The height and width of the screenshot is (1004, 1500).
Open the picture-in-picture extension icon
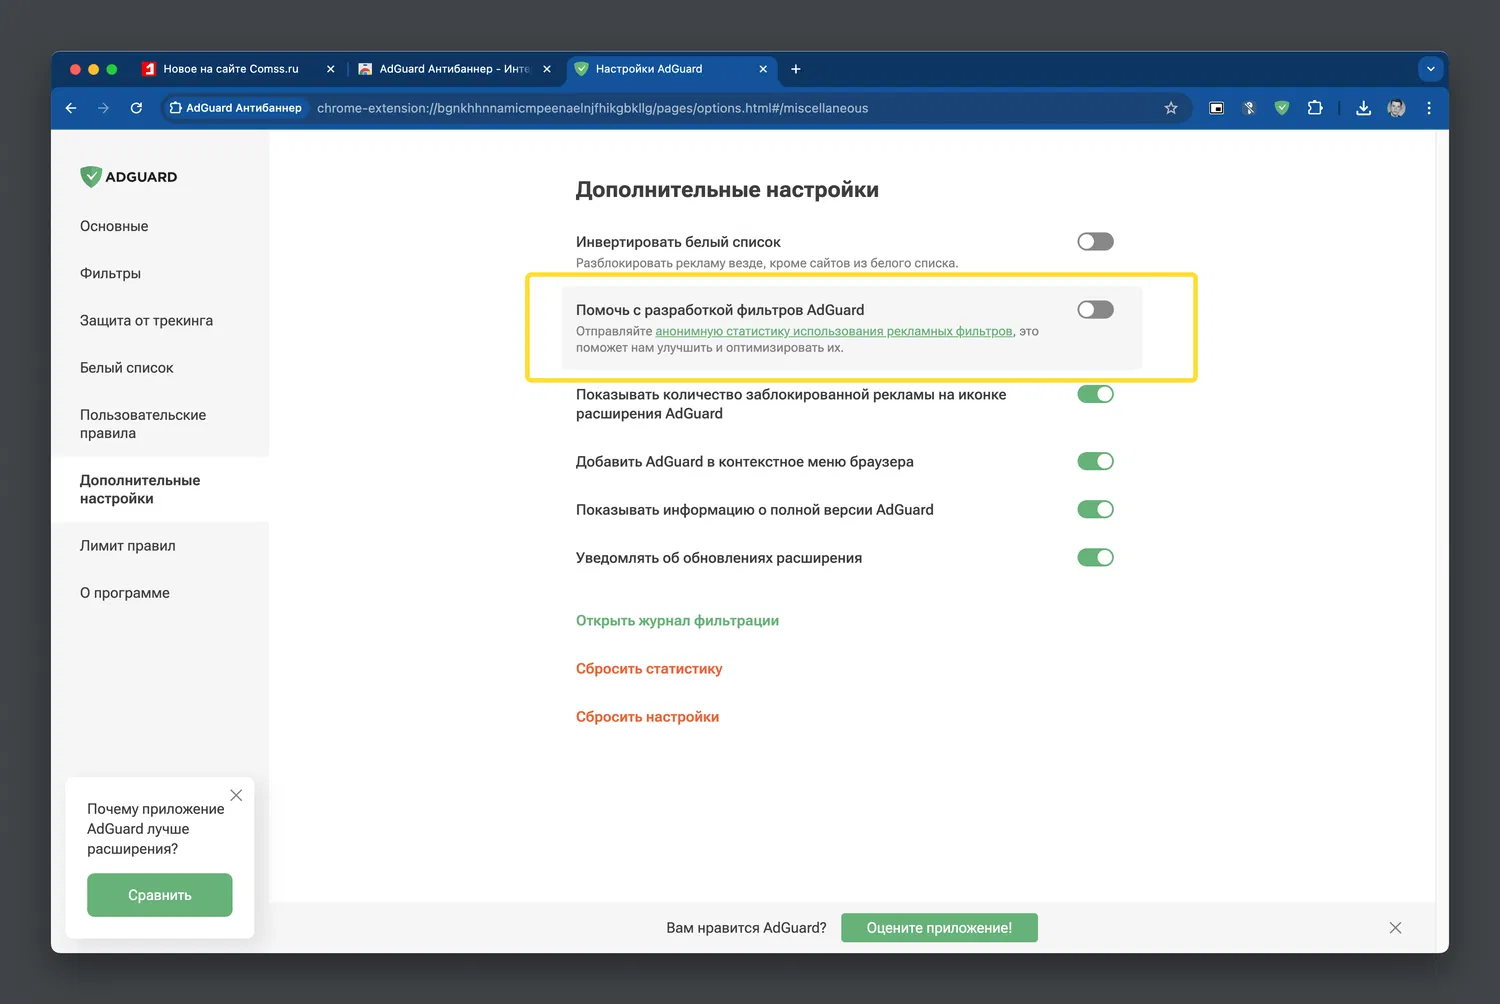(1217, 108)
